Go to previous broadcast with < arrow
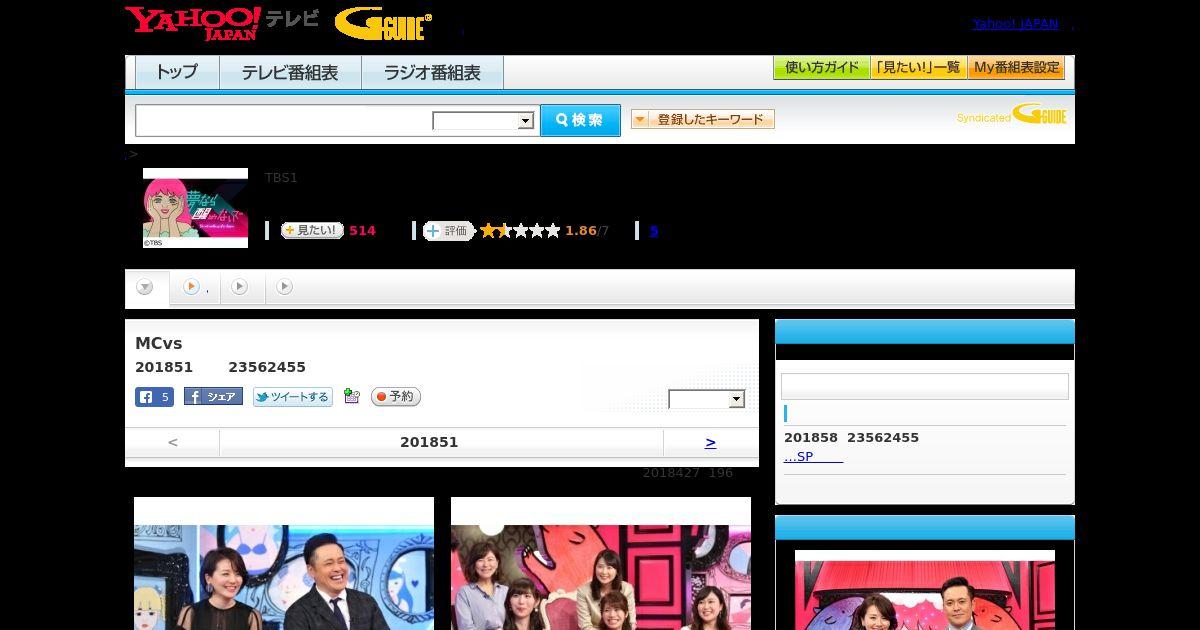The width and height of the screenshot is (1200, 630). 173,442
